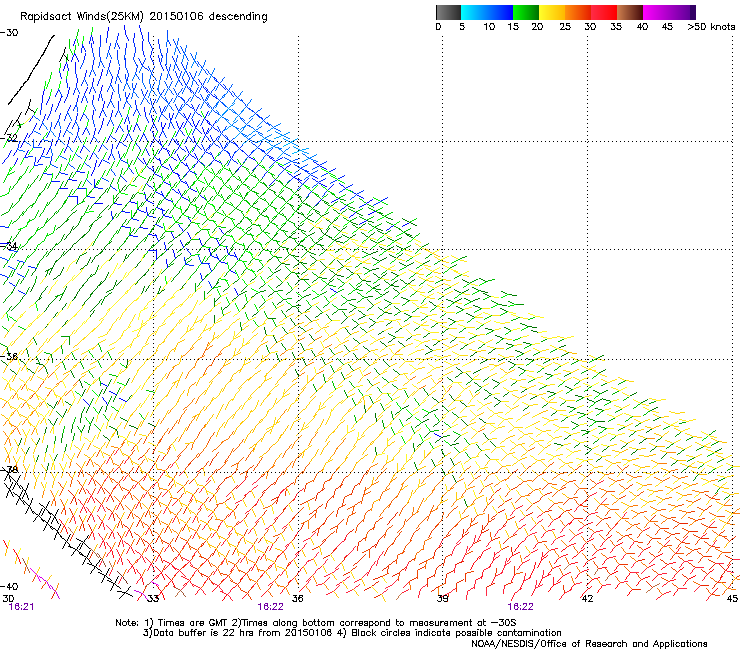Click the '>50 knots' legend label
Screen dimensions: 740x650
711,26
